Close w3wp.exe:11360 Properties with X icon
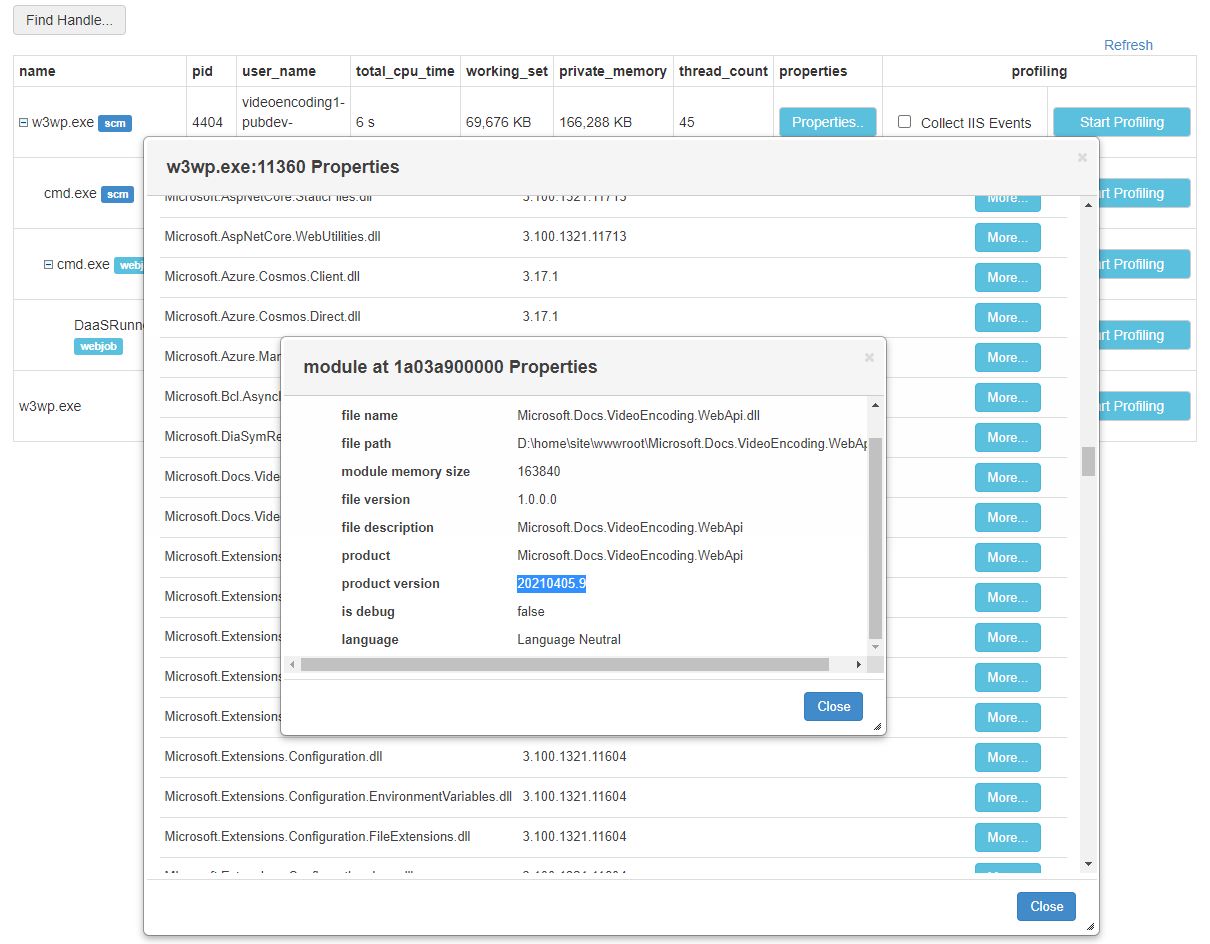The height and width of the screenshot is (944, 1210). (1082, 157)
